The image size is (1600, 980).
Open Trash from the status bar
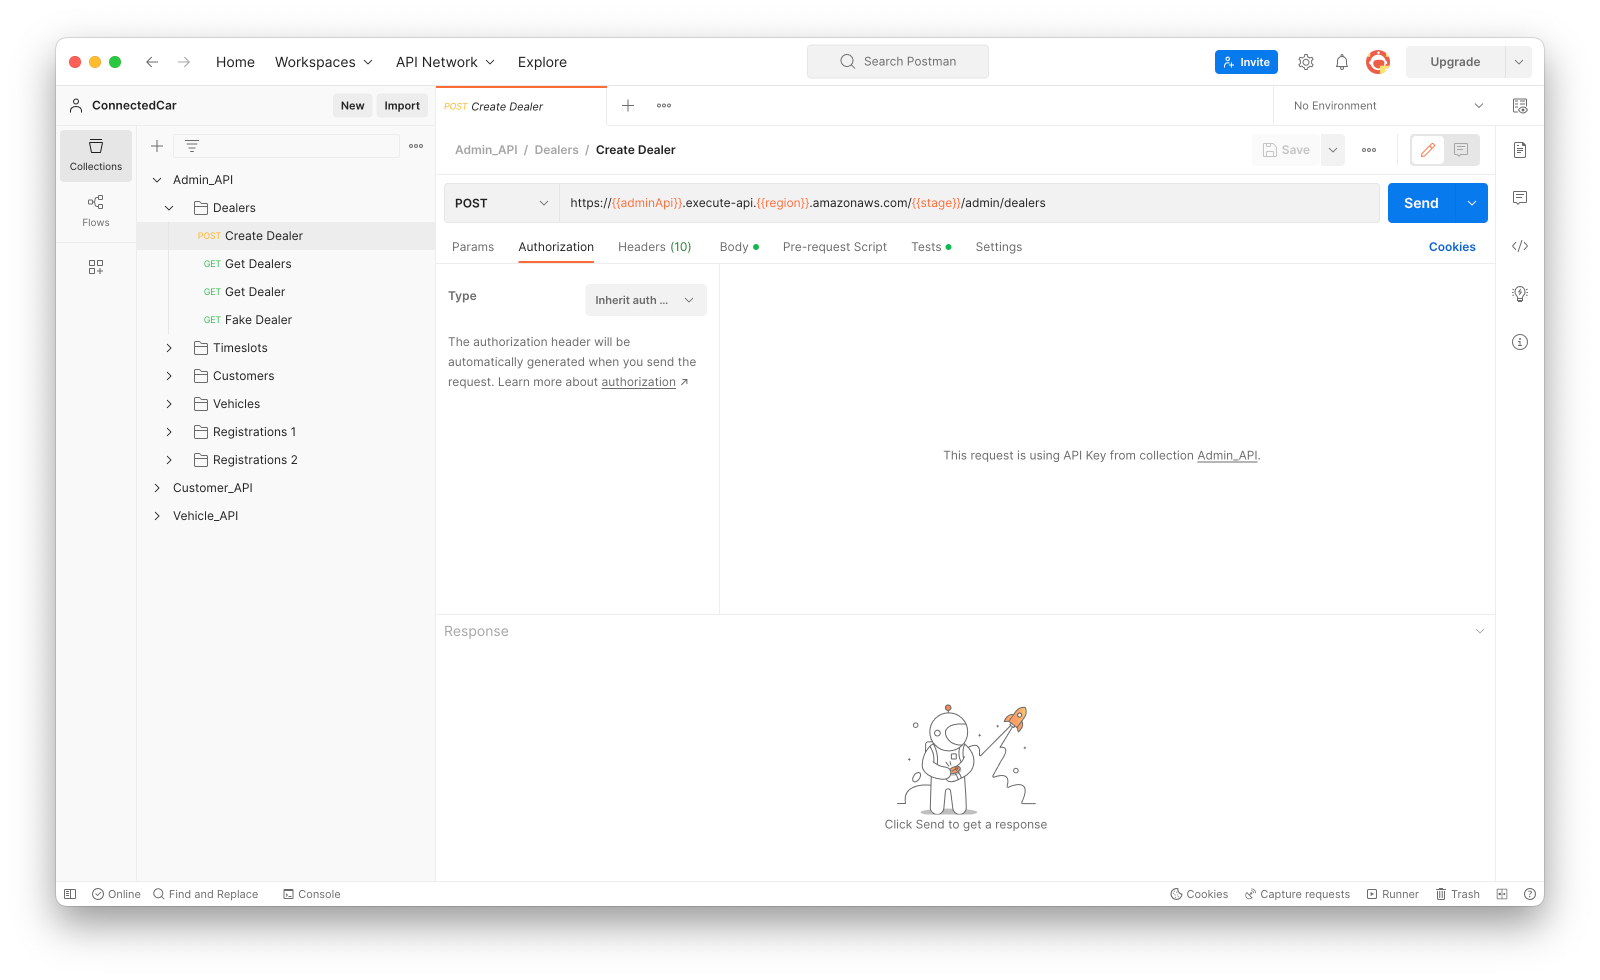pos(1458,894)
